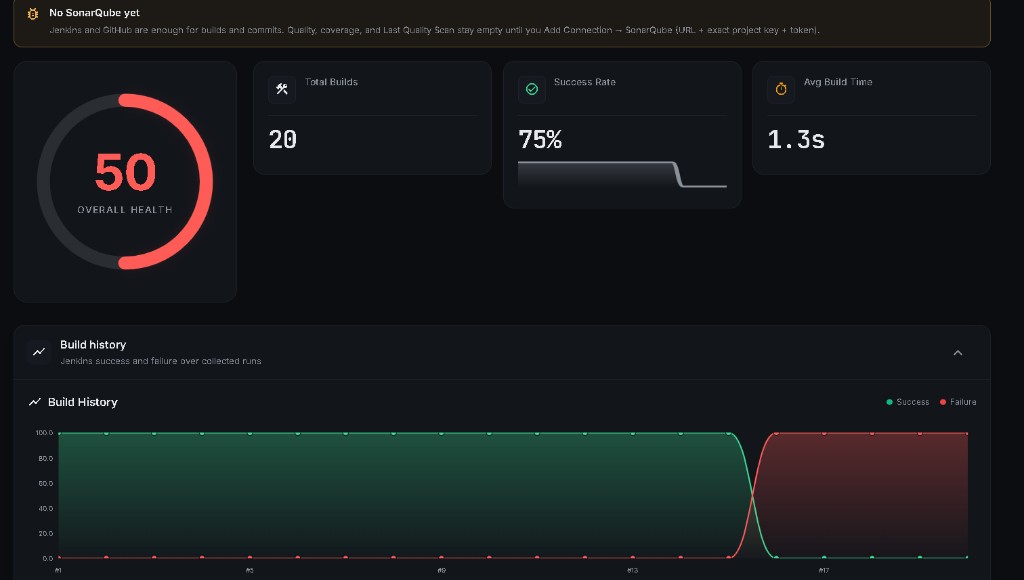1024x580 pixels.
Task: Click the 20.0 y-axis label
Action: 46,533
